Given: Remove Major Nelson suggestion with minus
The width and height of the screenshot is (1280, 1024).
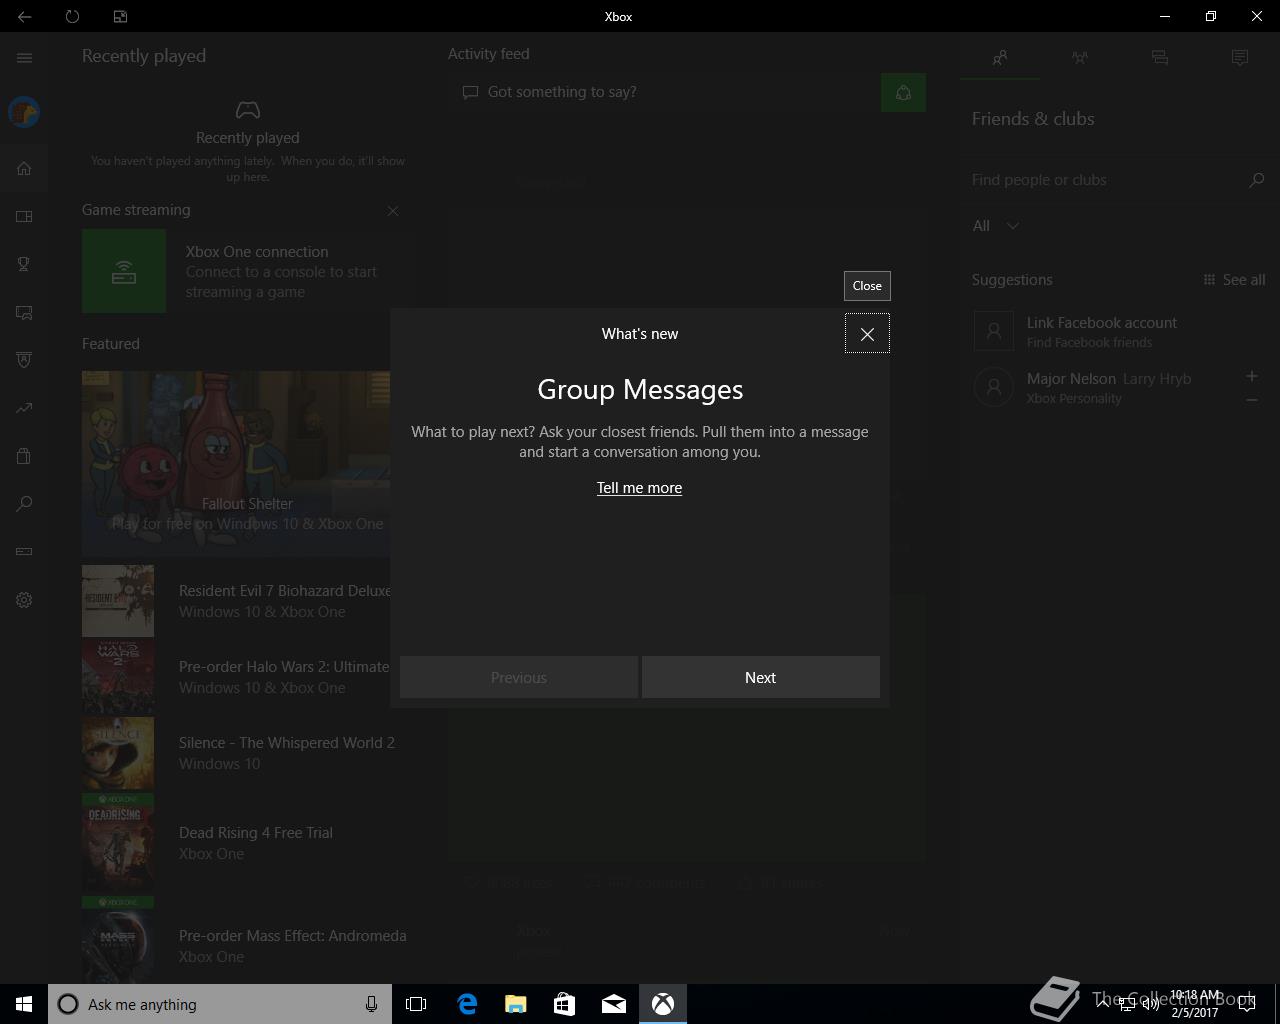Looking at the screenshot, I should point(1252,399).
